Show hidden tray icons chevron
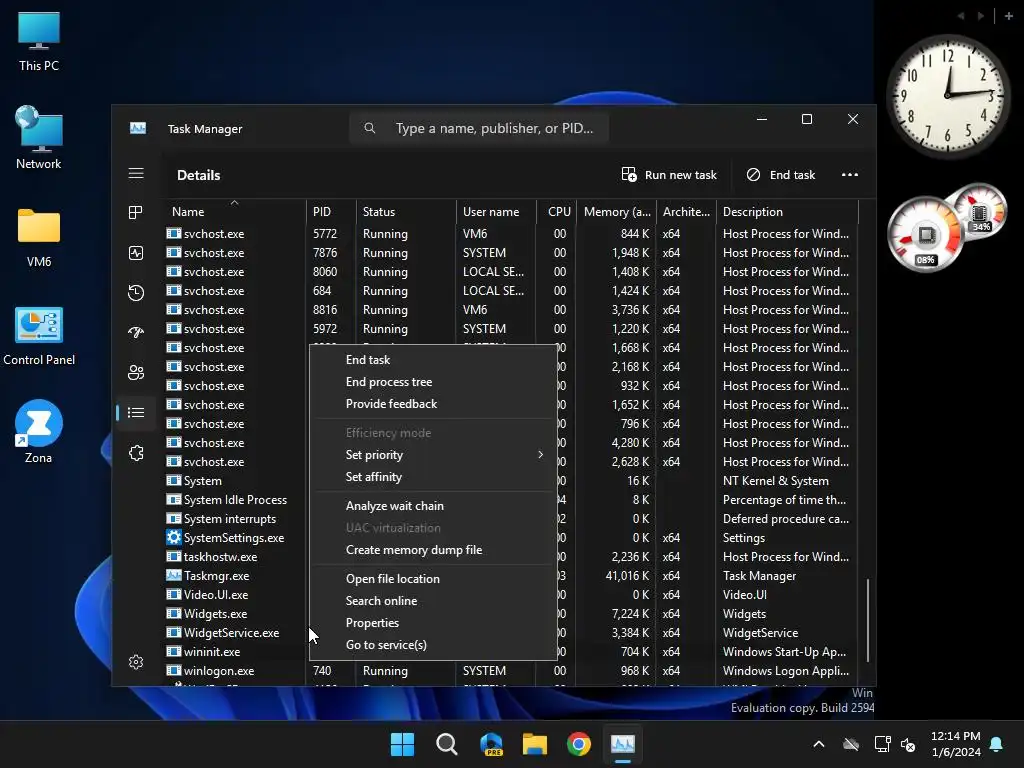 [818, 744]
